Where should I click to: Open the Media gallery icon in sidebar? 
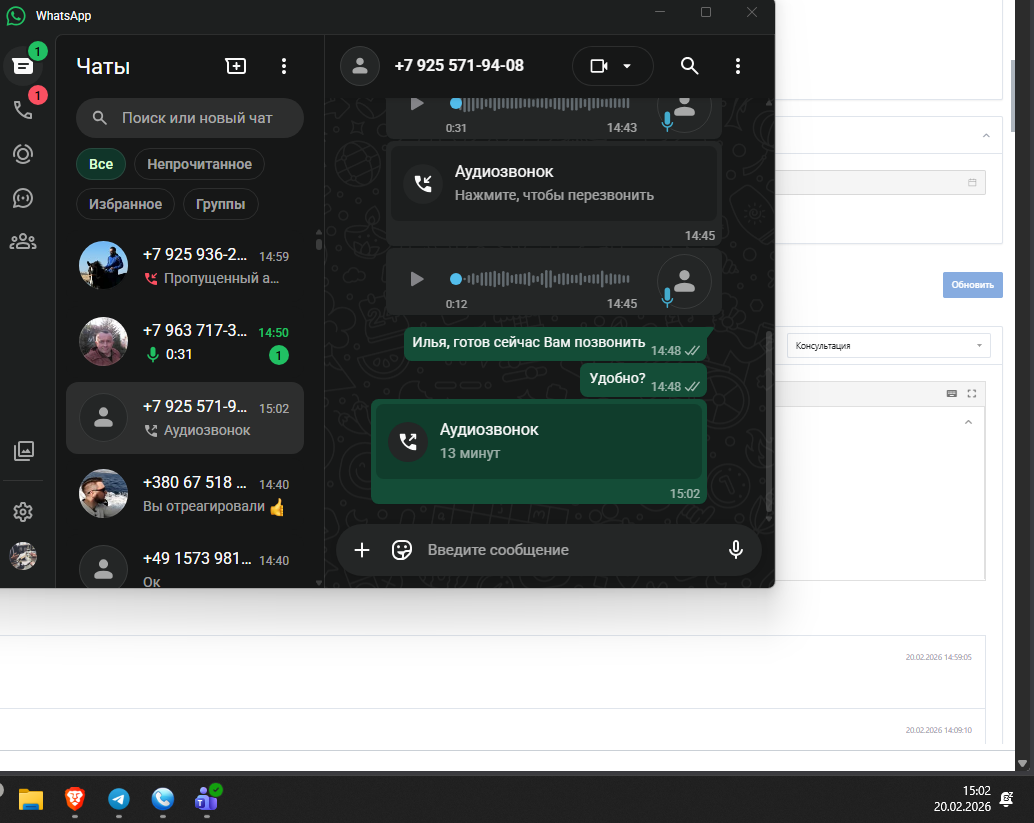(24, 451)
